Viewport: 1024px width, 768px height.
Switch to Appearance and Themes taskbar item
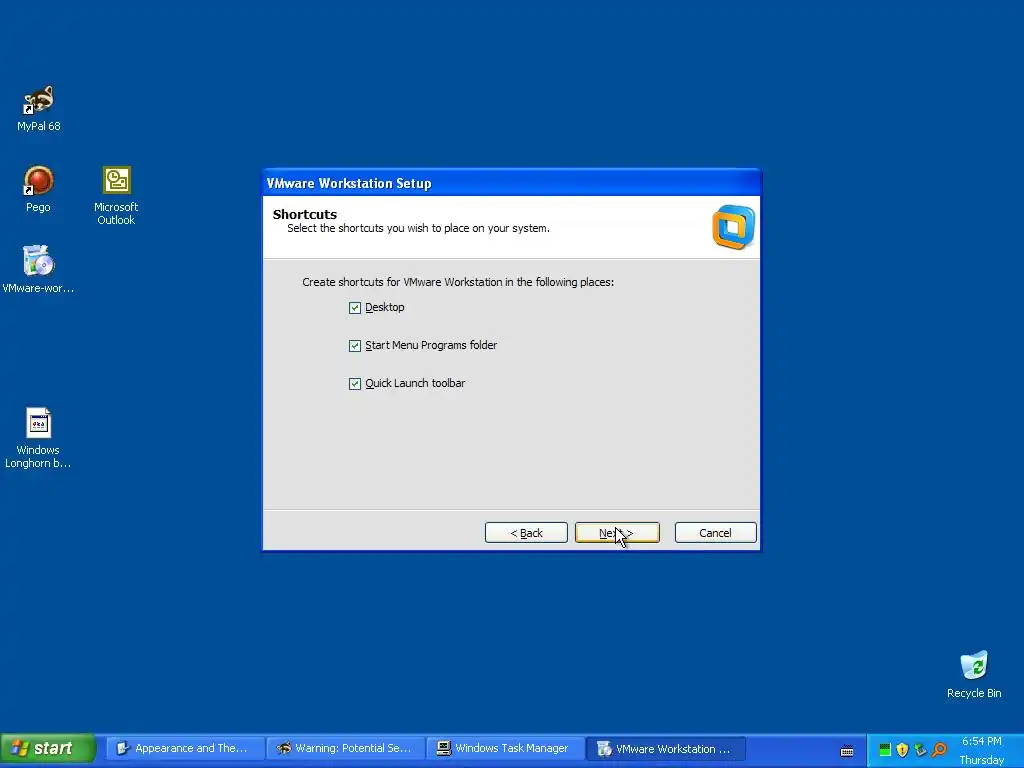coord(185,748)
